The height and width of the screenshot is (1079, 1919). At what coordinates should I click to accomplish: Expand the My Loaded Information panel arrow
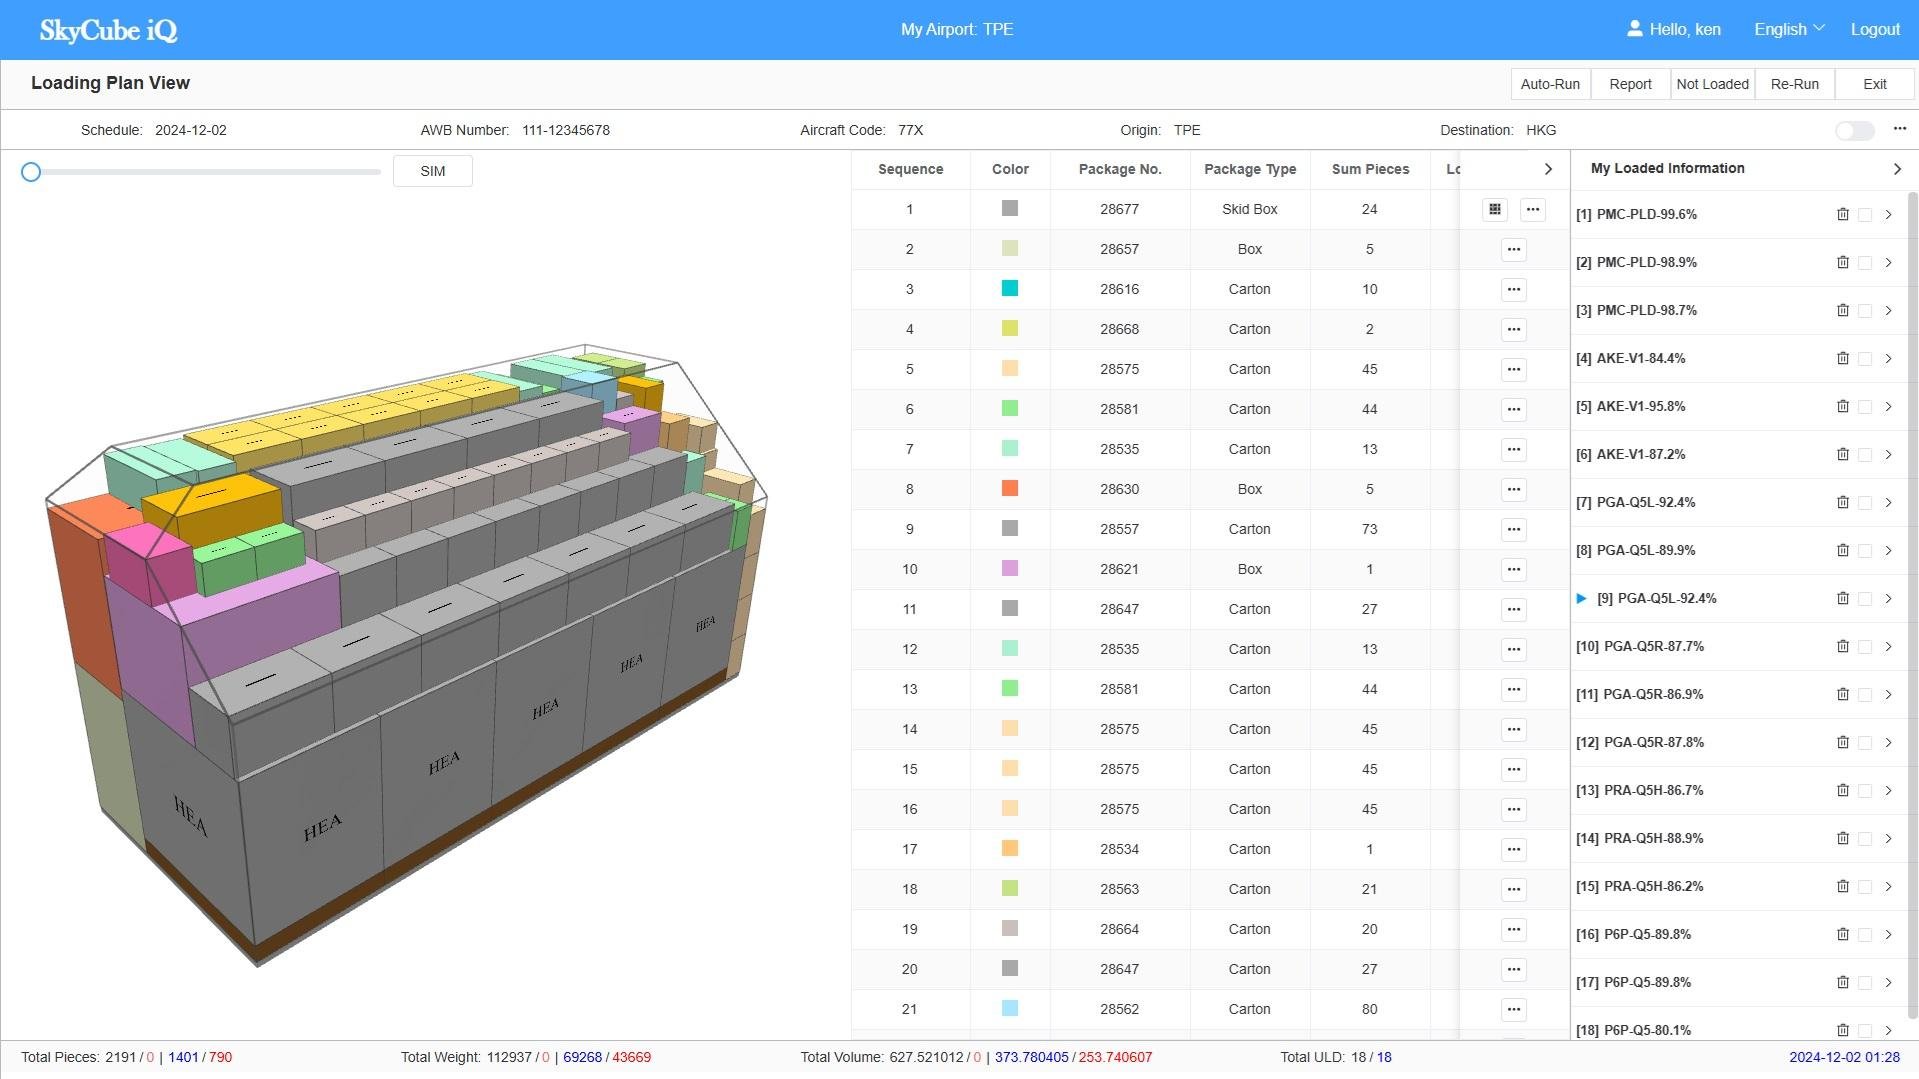click(x=1896, y=169)
